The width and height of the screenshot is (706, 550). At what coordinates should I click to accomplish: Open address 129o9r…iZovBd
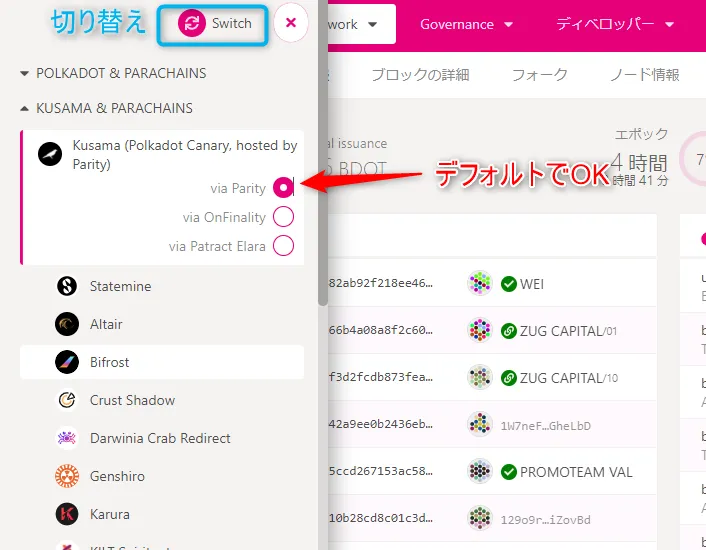(546, 520)
